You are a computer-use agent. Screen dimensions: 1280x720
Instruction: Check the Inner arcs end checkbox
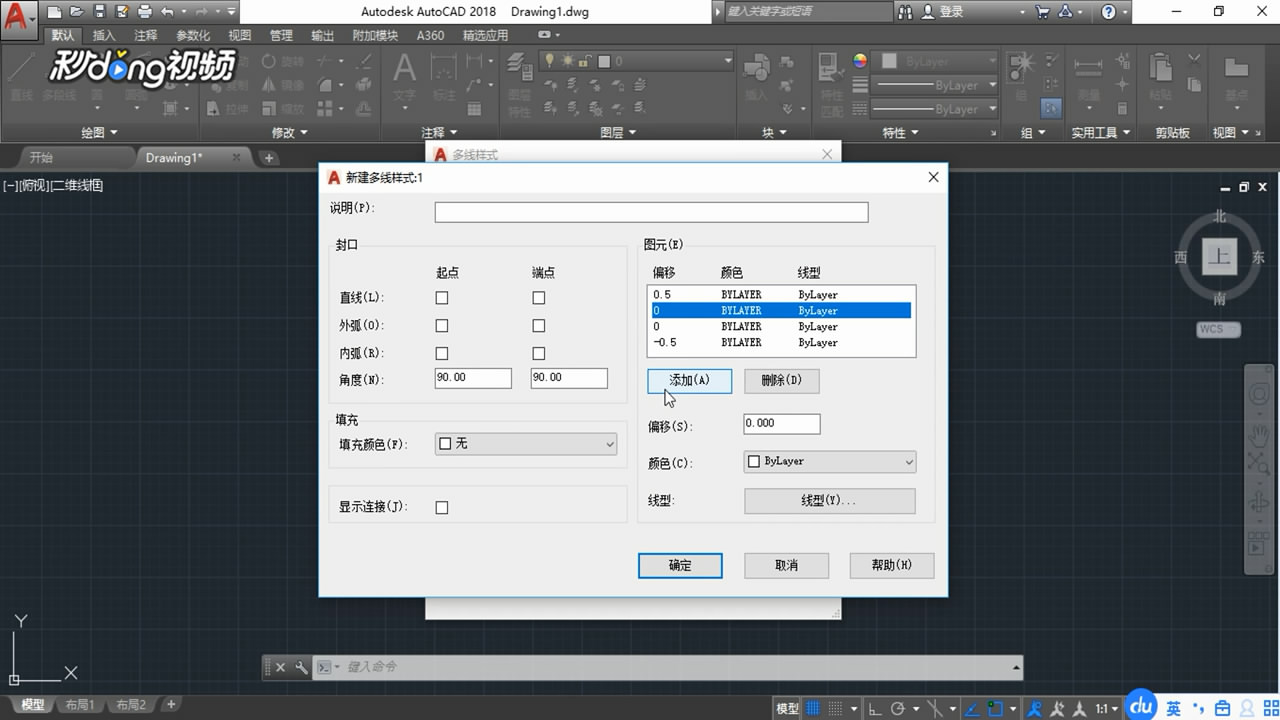[x=539, y=354]
